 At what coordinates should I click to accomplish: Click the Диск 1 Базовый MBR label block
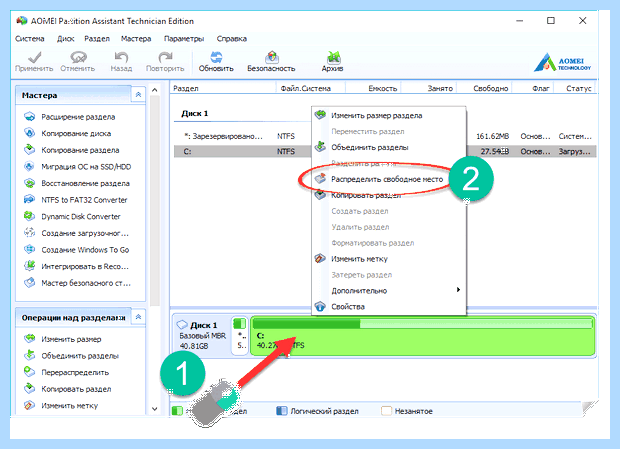click(x=201, y=335)
